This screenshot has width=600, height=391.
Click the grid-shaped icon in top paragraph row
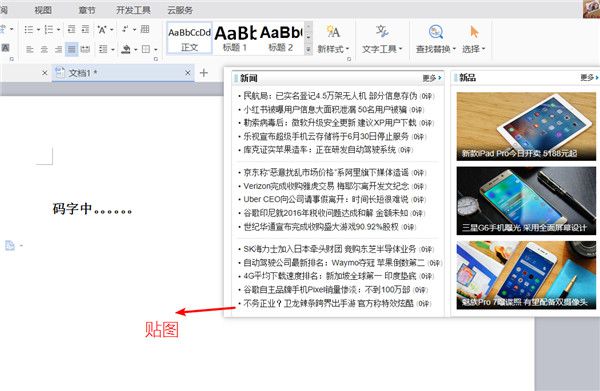(x=145, y=29)
